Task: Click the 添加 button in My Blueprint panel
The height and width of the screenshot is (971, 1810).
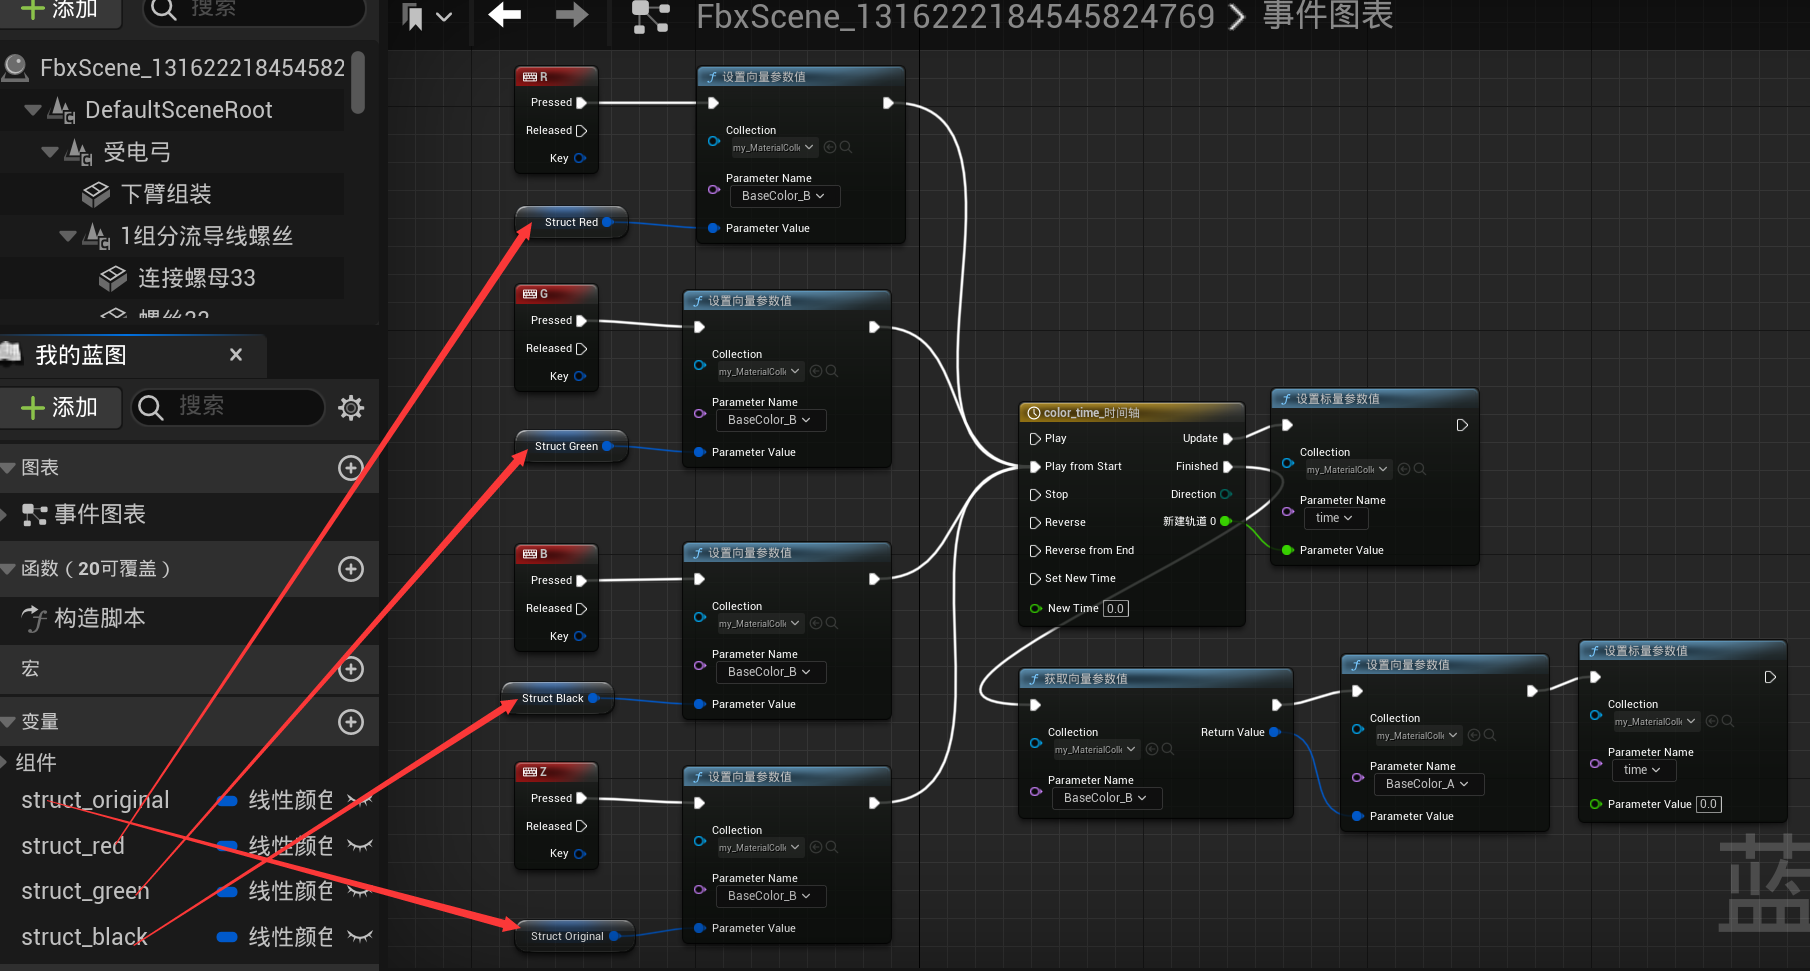Action: point(60,408)
